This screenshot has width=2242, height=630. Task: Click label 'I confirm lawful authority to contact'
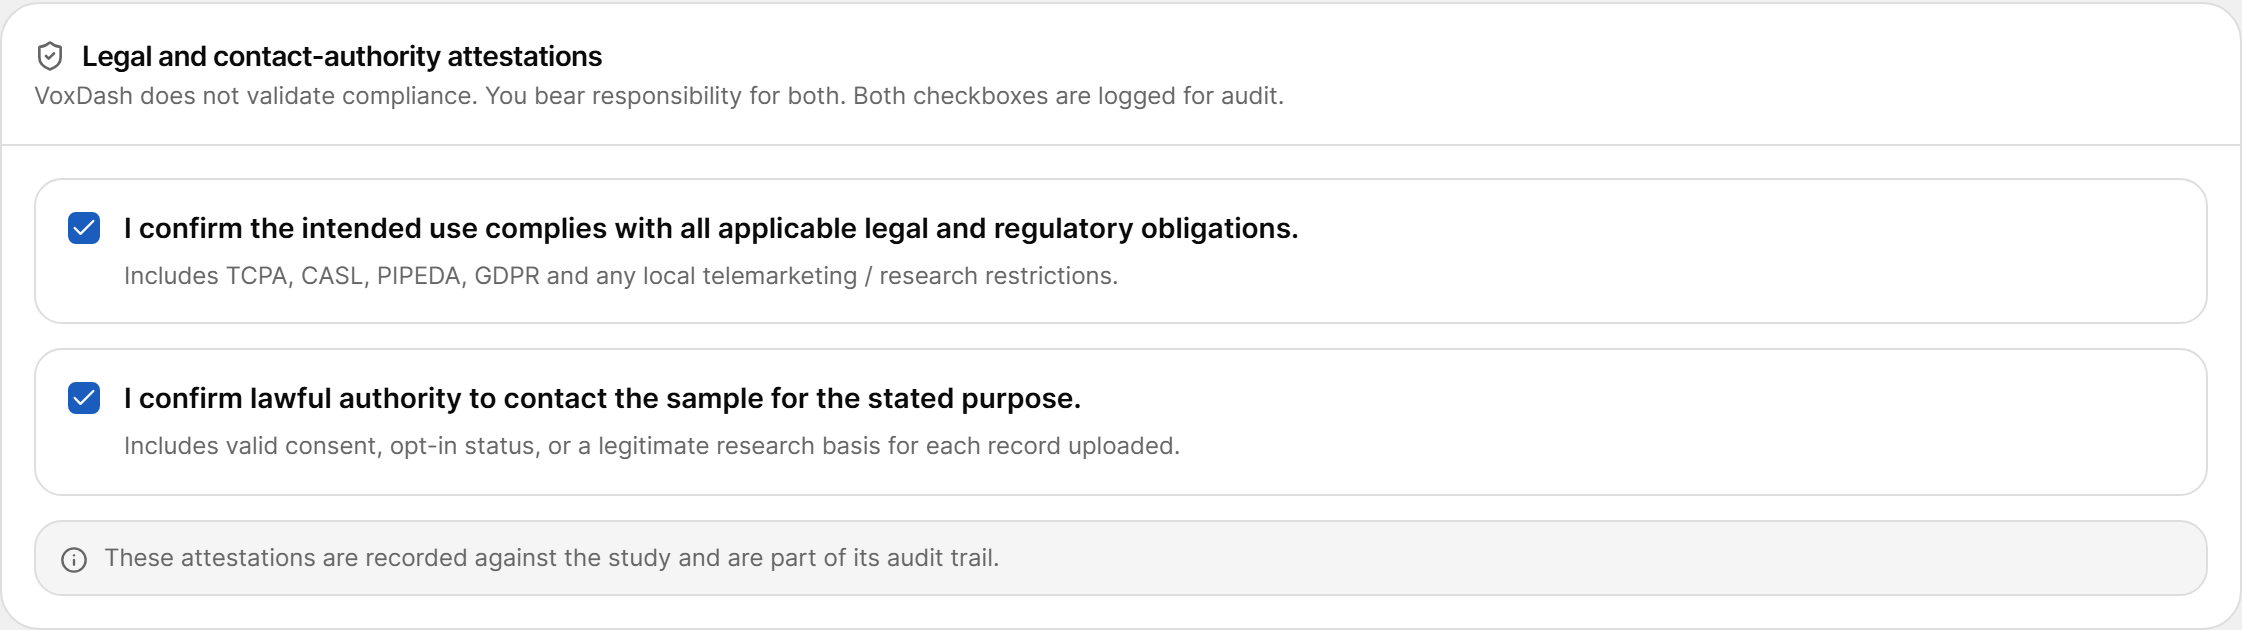tap(602, 398)
